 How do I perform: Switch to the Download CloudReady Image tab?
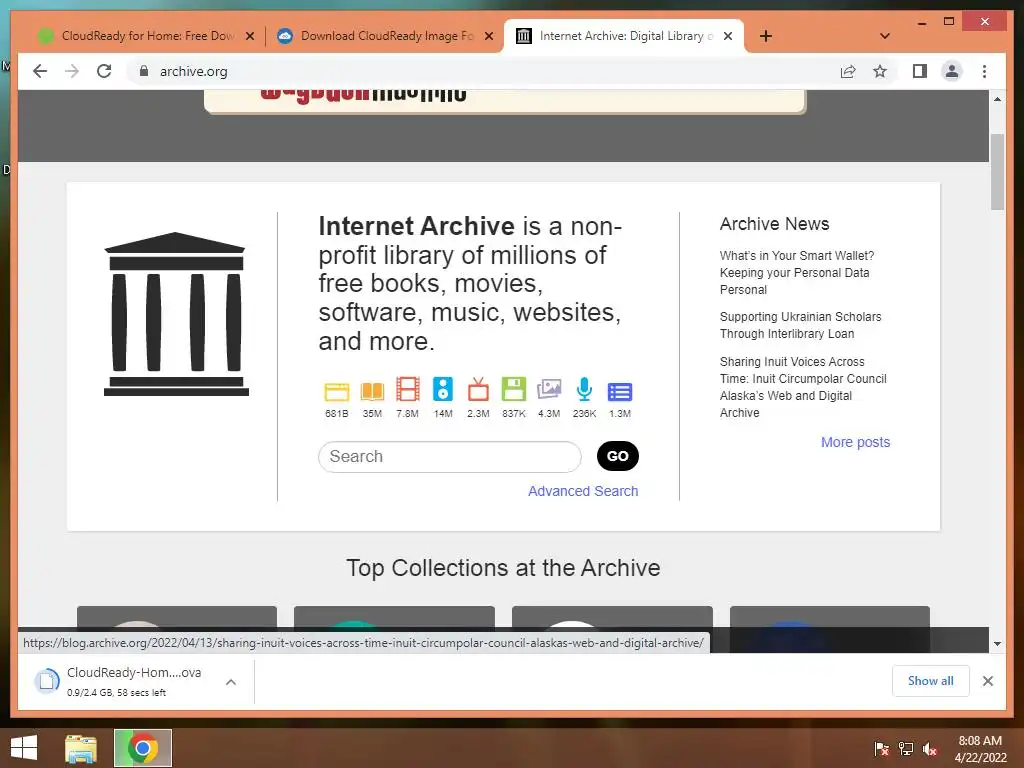(x=385, y=36)
